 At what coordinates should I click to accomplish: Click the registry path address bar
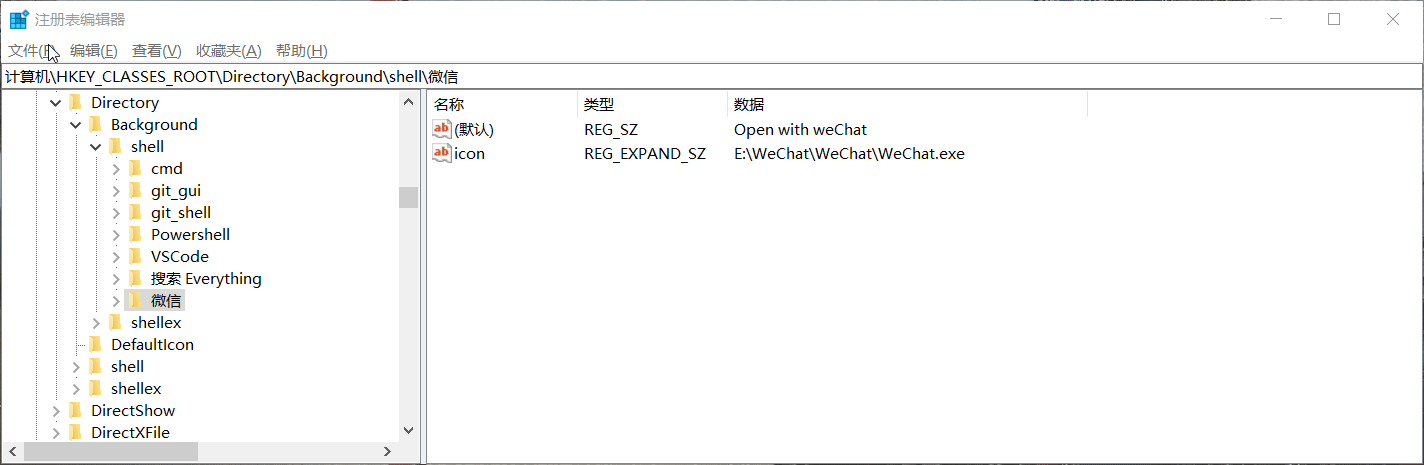coord(712,76)
